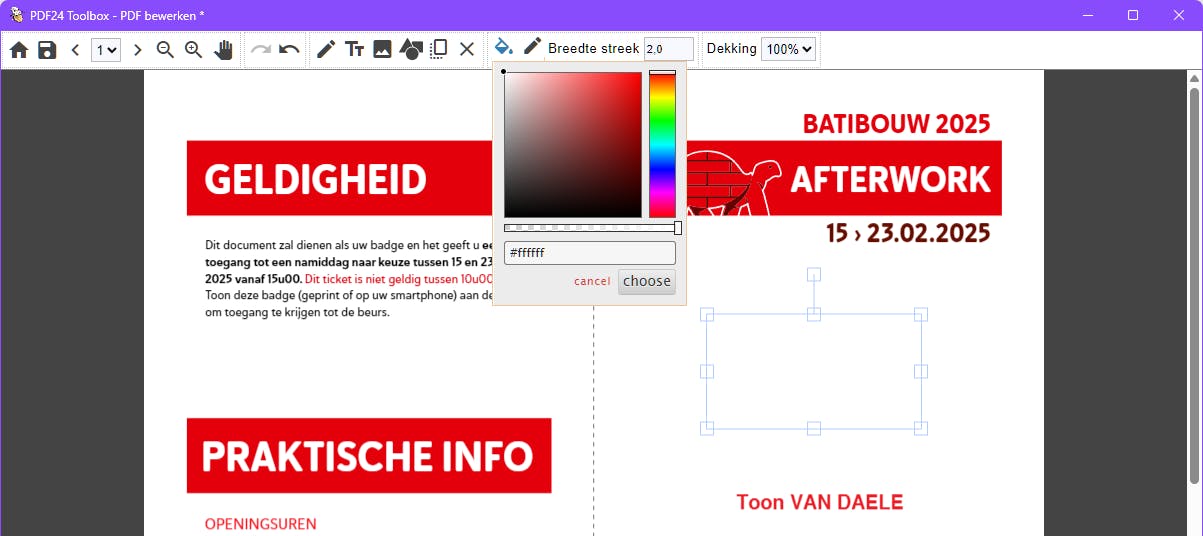Image resolution: width=1203 pixels, height=536 pixels.
Task: Click the hex color input field
Action: (590, 253)
